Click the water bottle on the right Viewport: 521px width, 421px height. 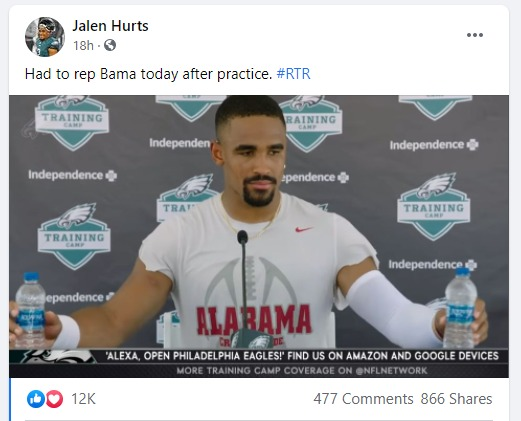[461, 308]
